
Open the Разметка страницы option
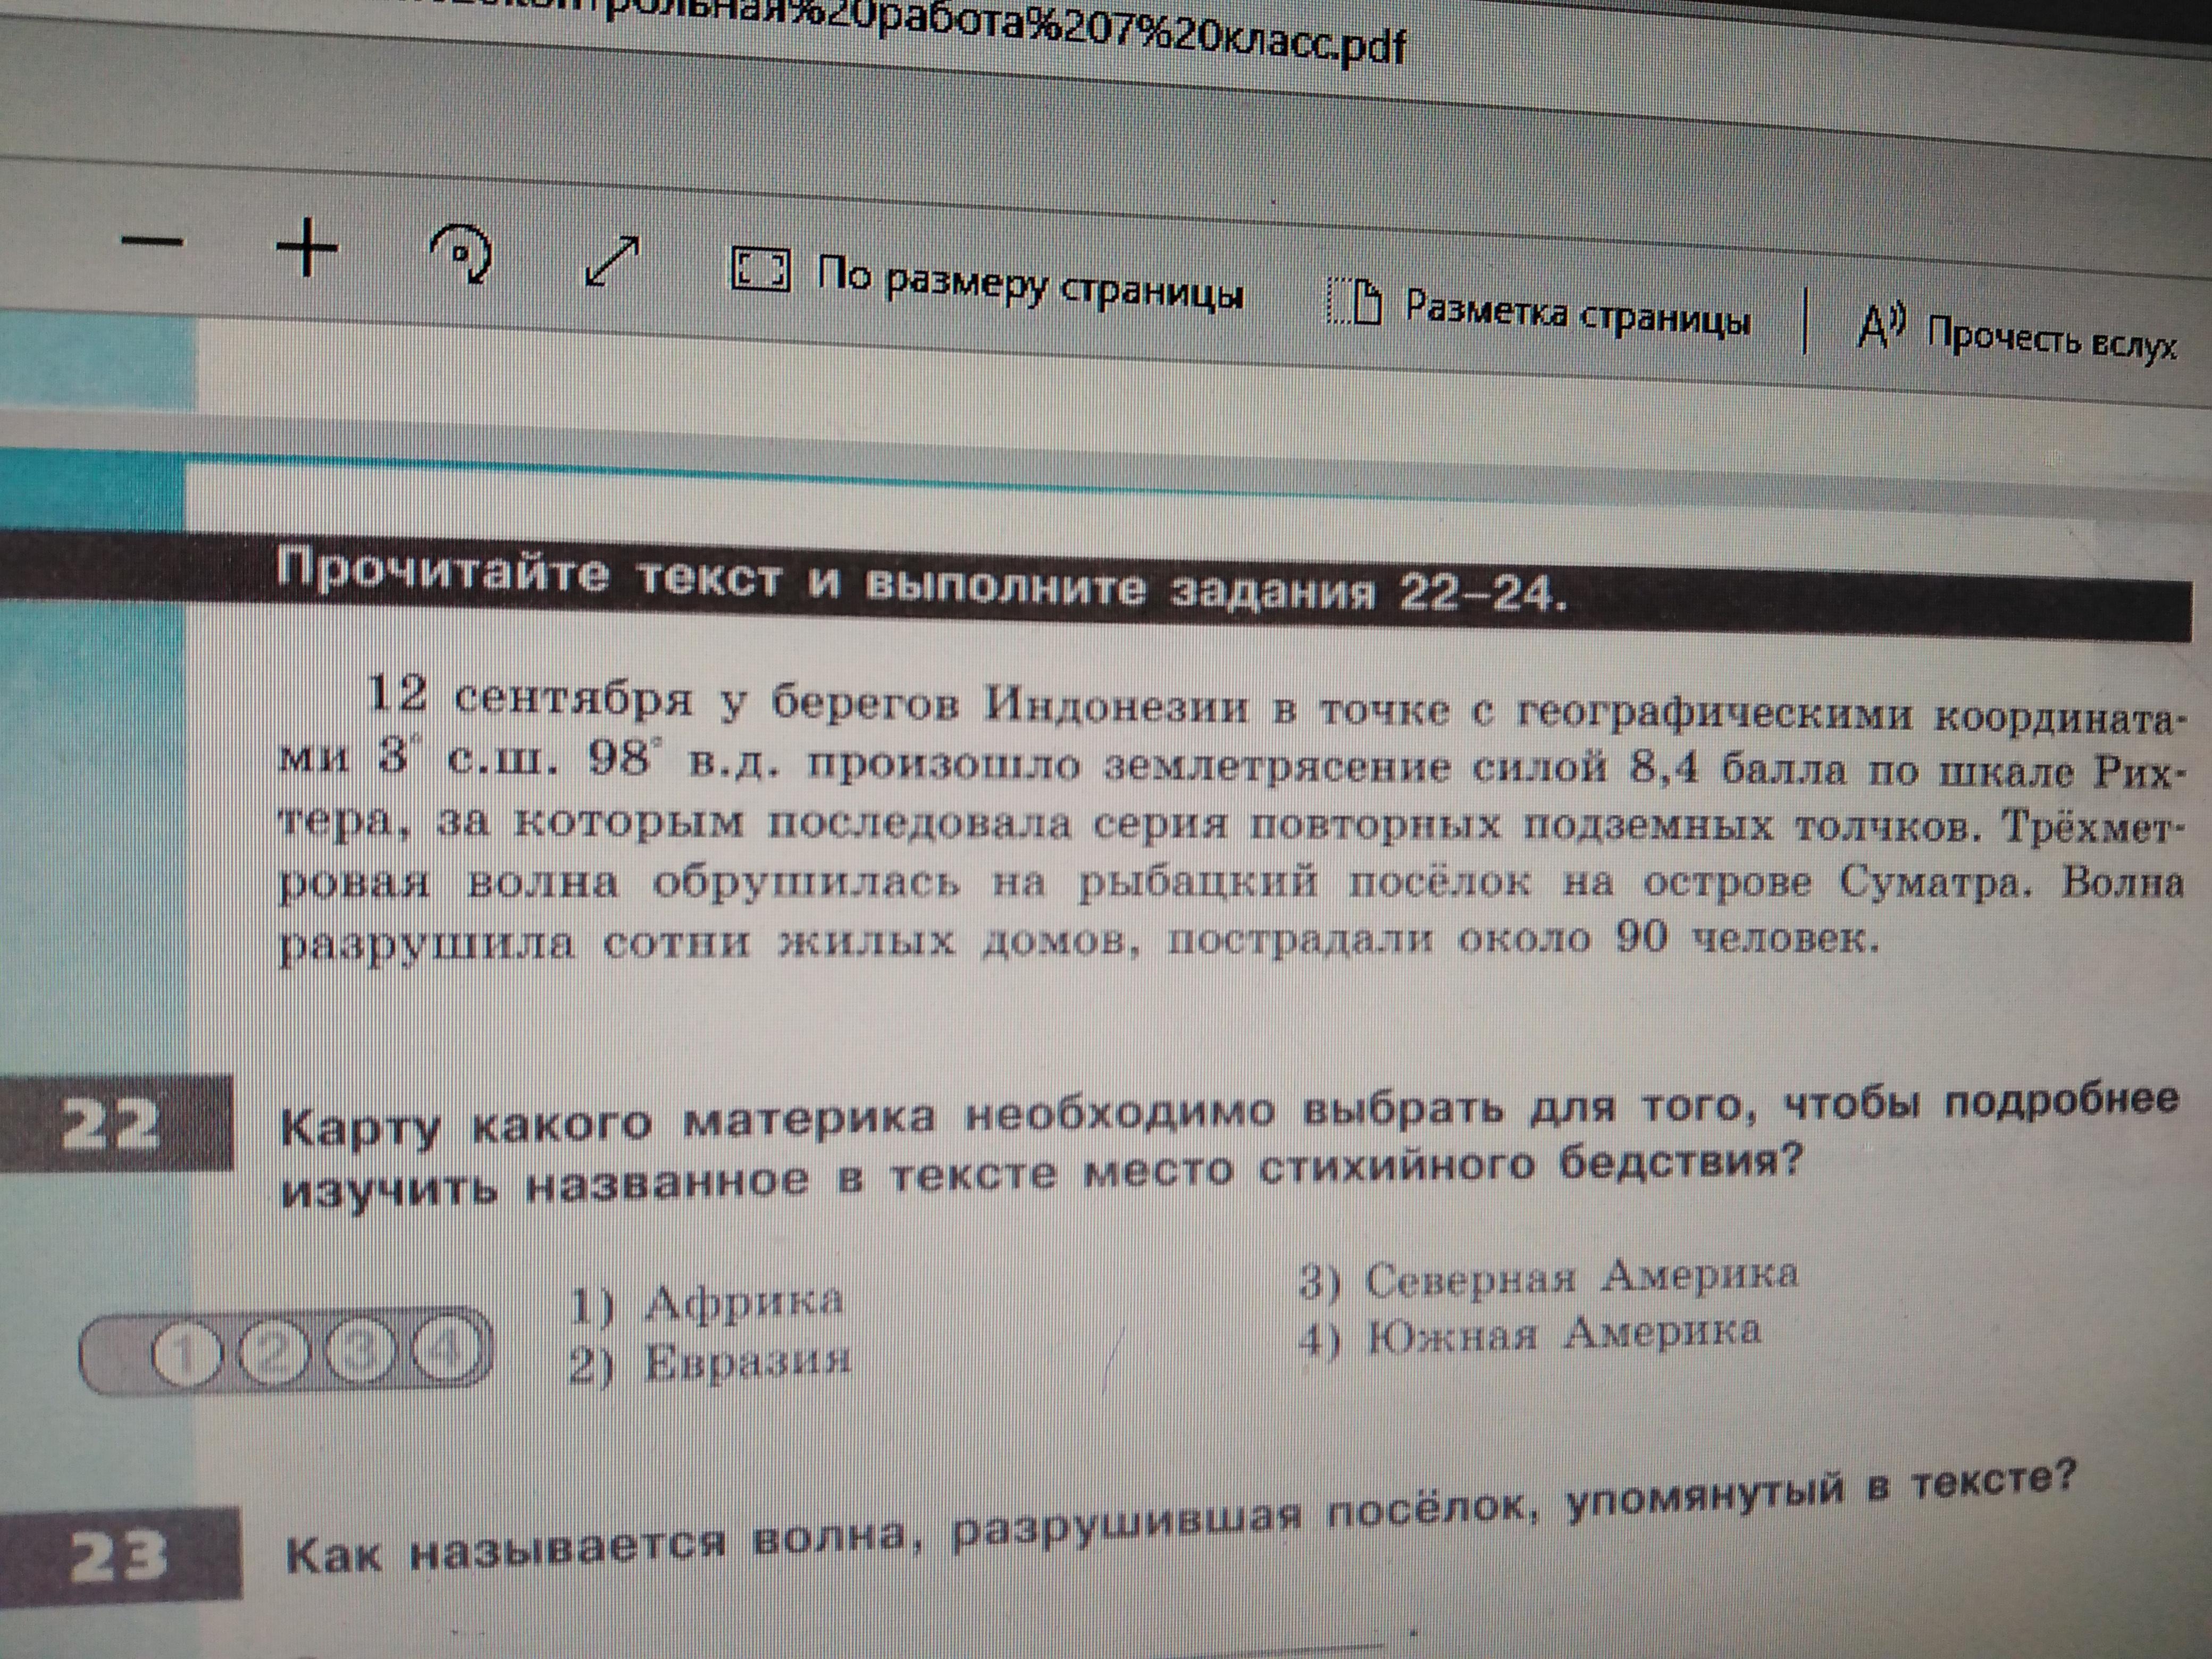pos(1577,313)
